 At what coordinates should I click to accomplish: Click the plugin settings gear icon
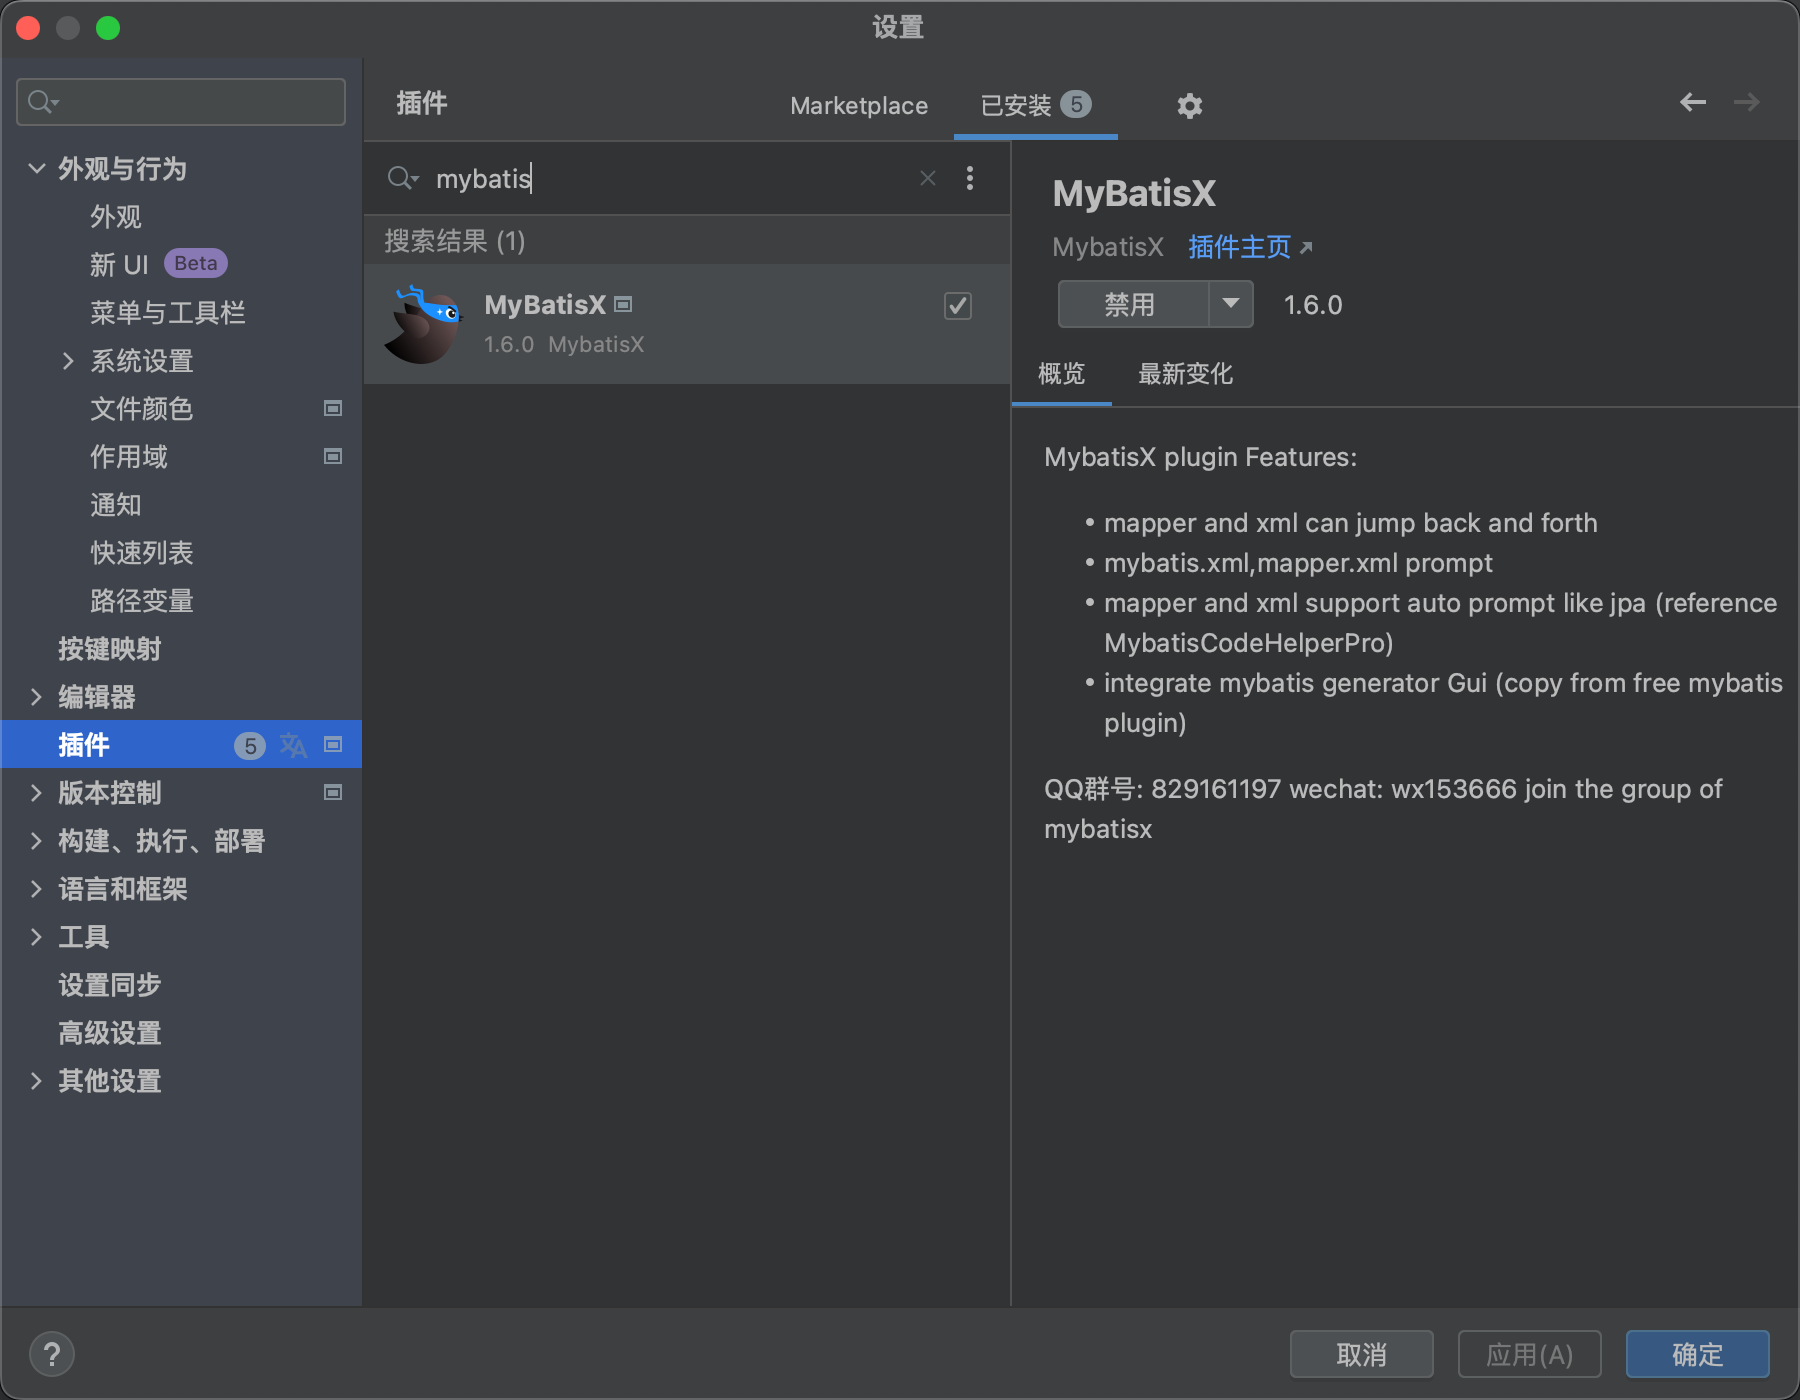point(1189,105)
